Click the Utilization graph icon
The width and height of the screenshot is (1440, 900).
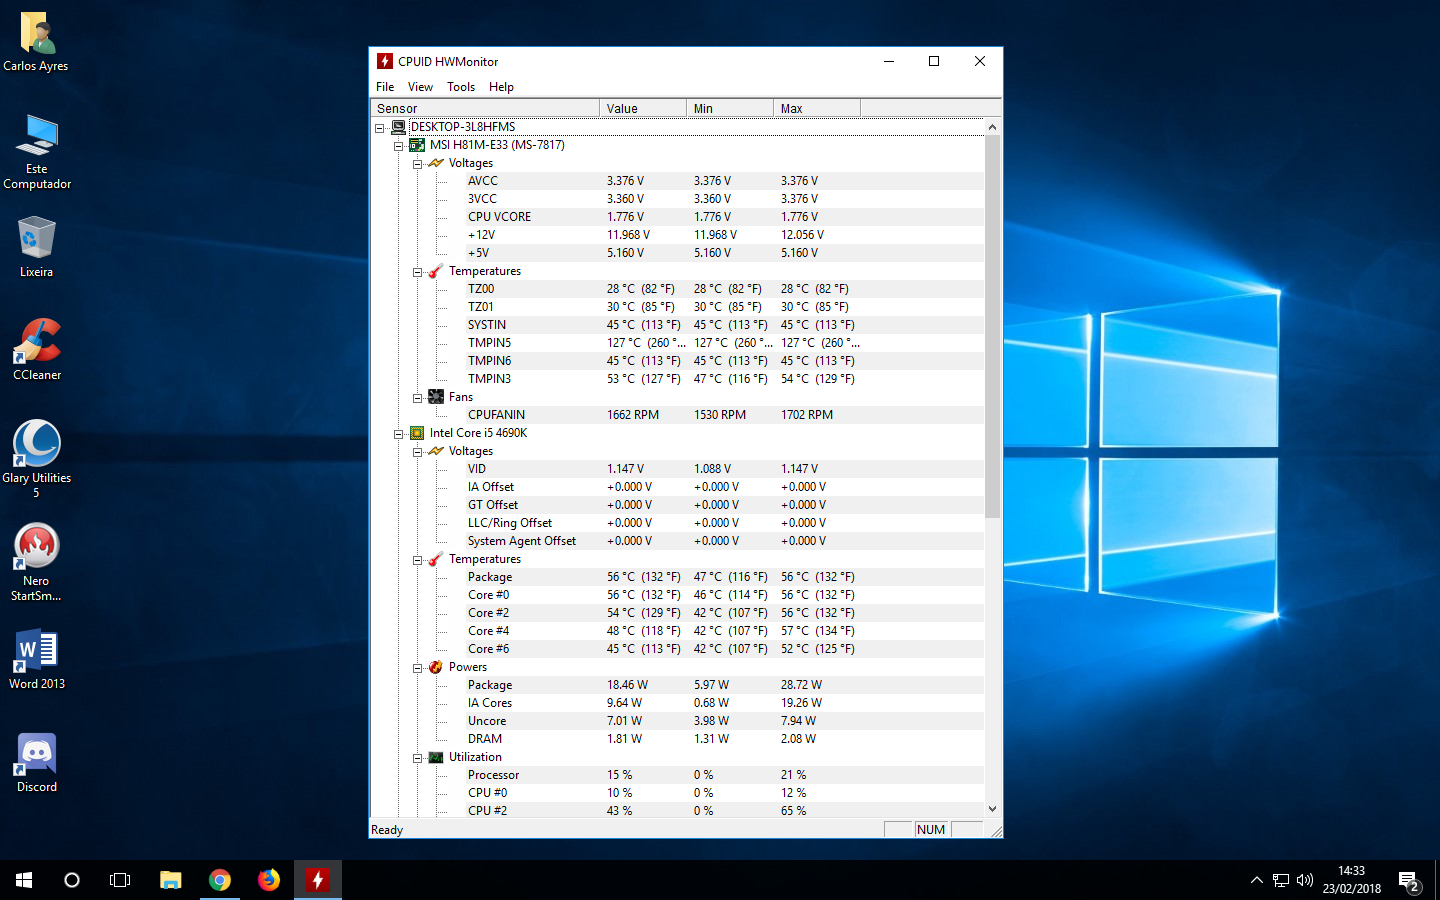436,757
